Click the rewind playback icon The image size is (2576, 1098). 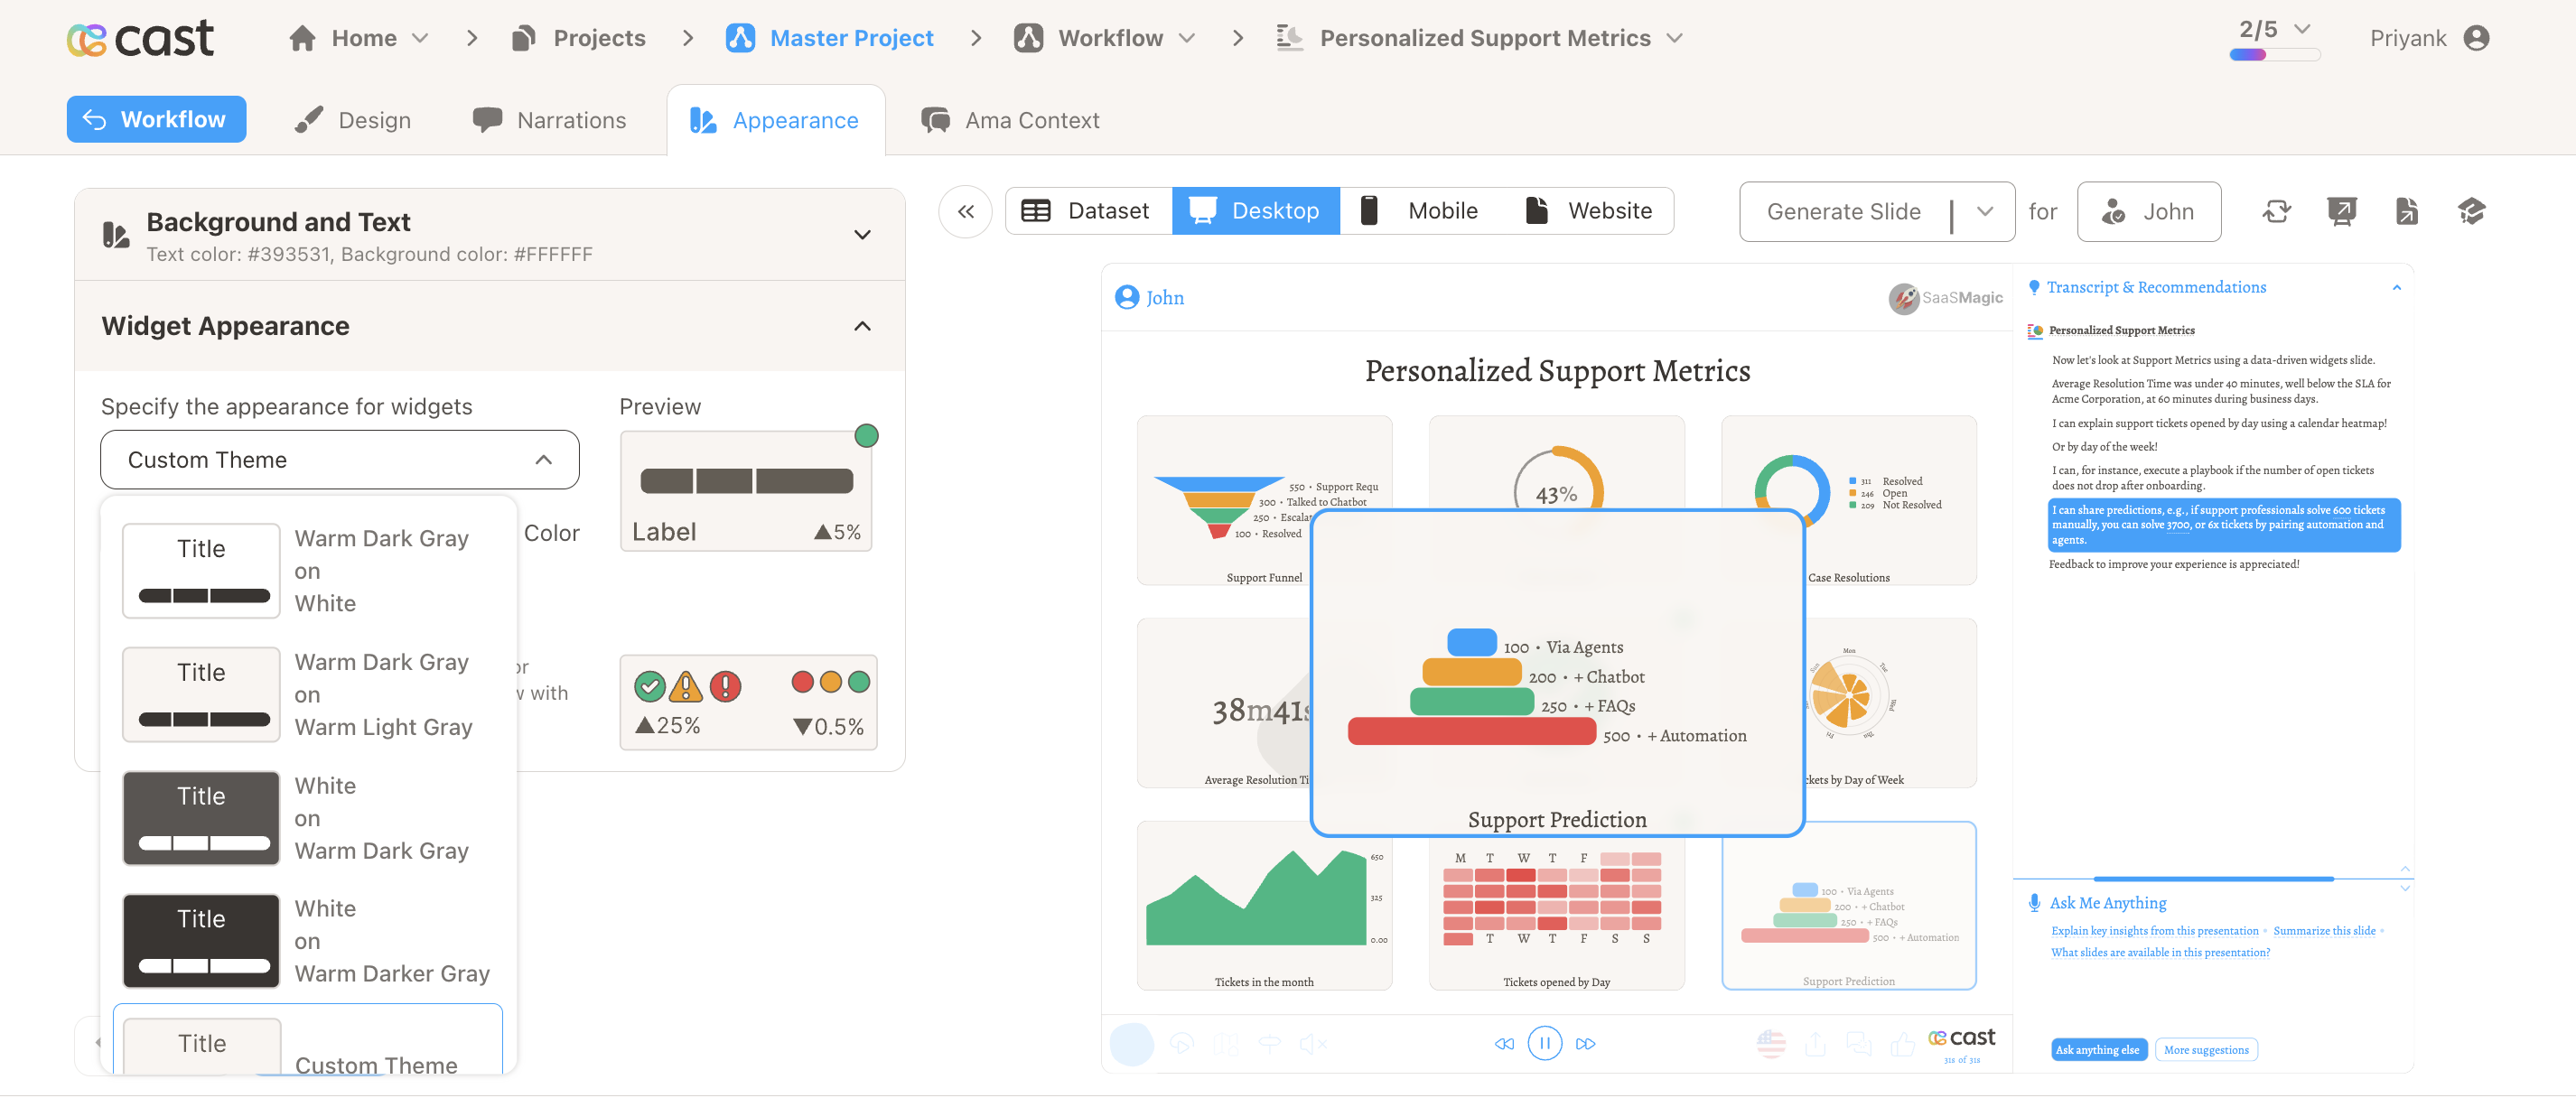[x=1504, y=1043]
